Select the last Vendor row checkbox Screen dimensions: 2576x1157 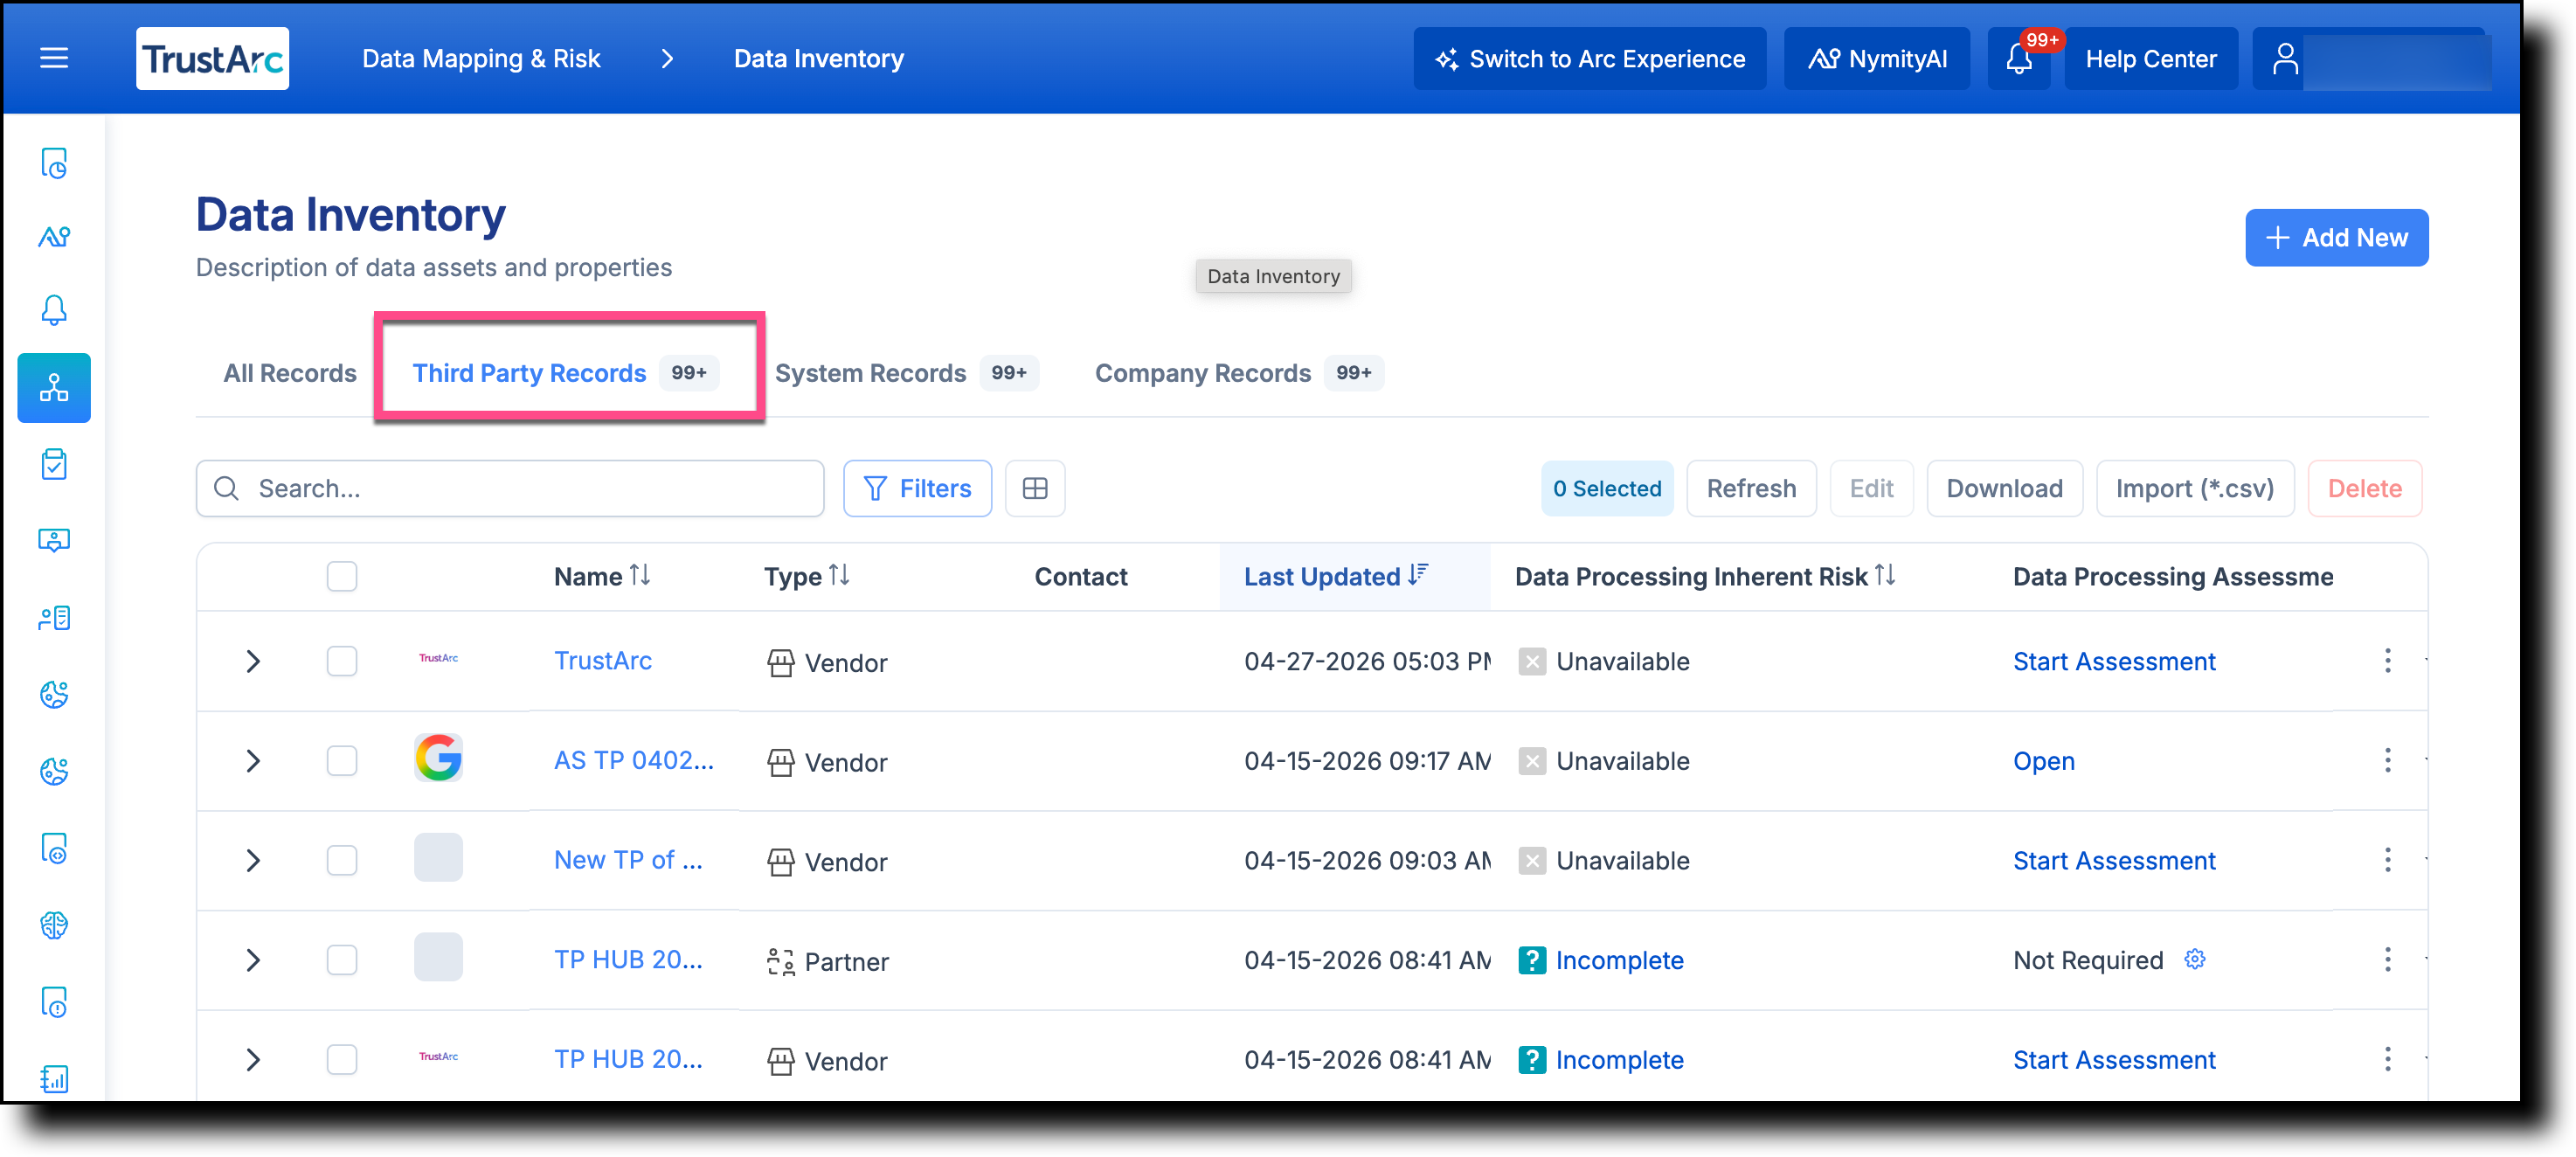pos(342,1059)
